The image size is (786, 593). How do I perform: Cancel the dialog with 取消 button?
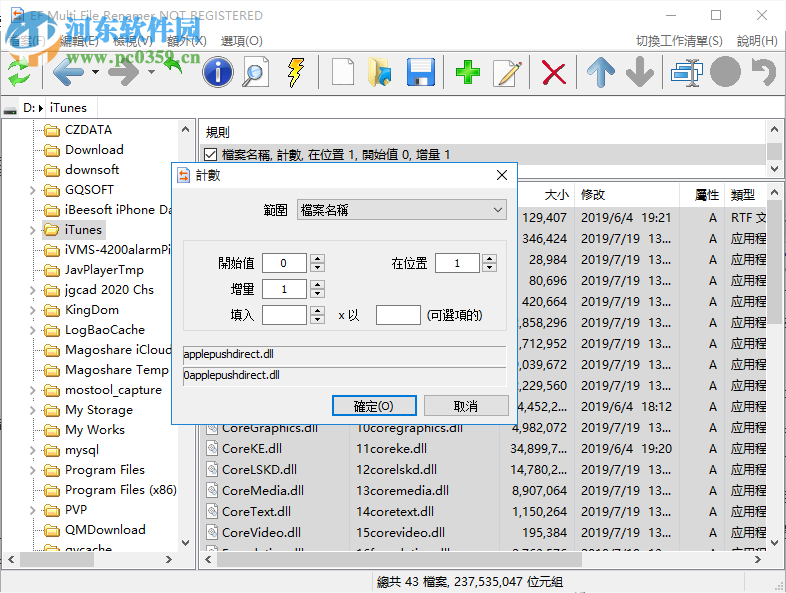tap(466, 406)
